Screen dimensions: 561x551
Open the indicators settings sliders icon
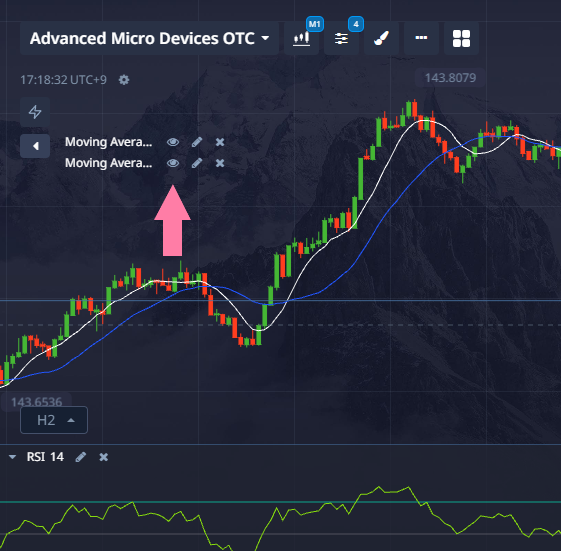pos(341,38)
